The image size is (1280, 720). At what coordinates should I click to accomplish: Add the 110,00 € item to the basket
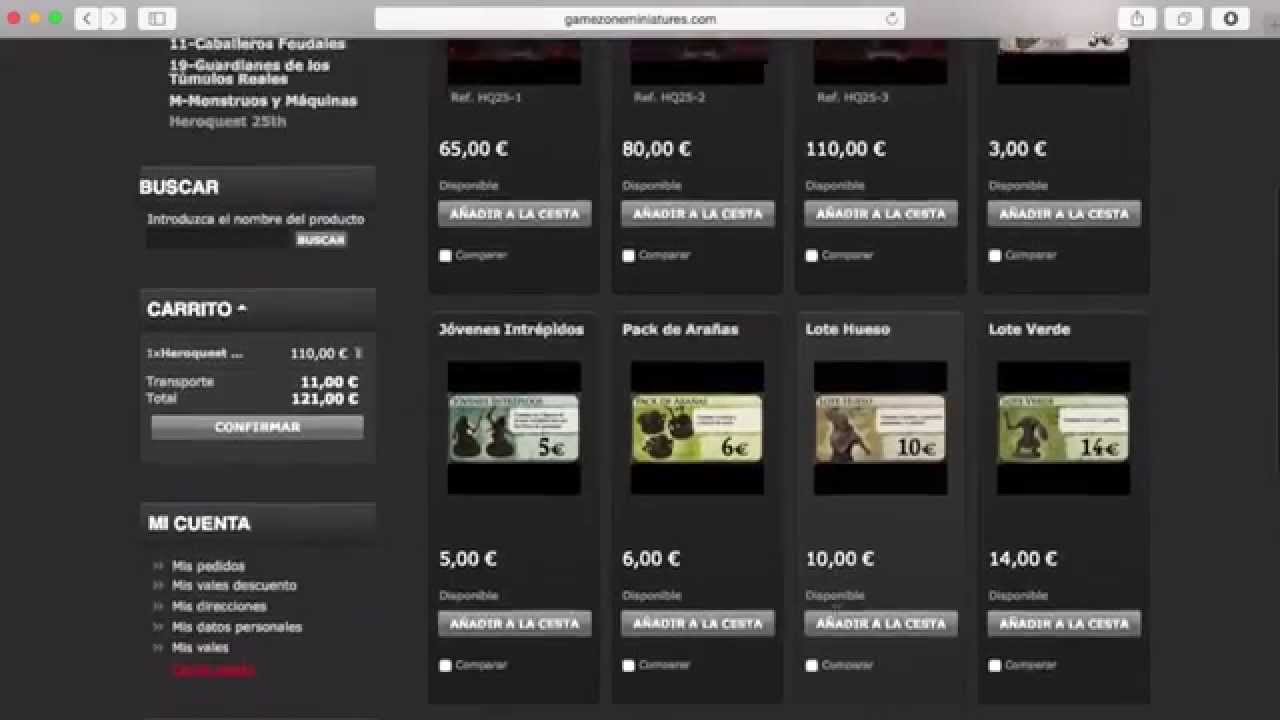pos(881,214)
